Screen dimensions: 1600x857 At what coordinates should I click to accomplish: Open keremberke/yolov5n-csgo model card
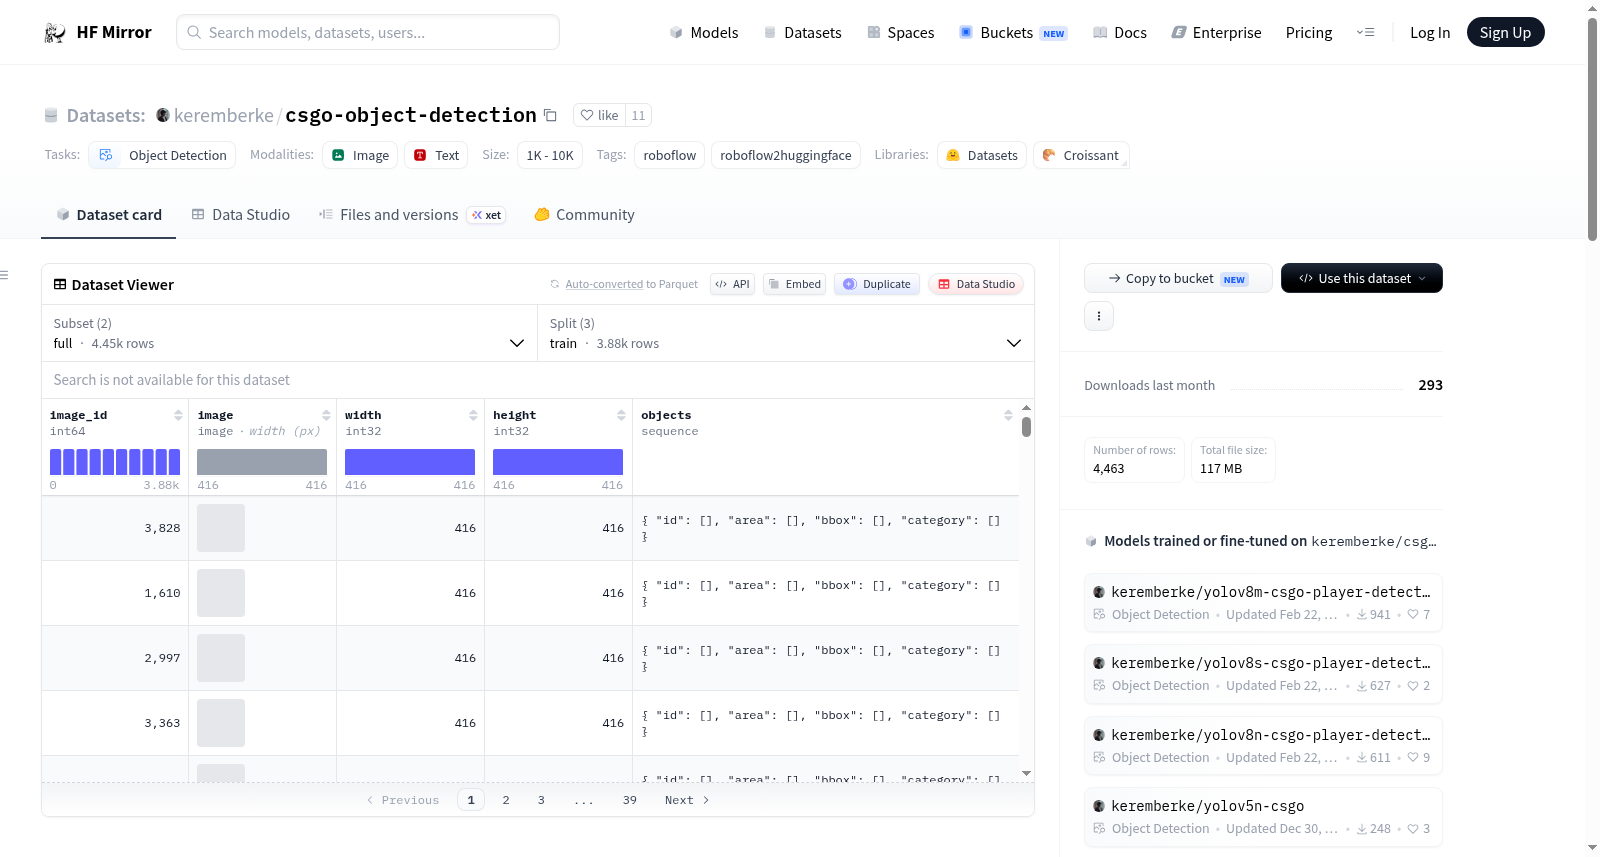1263,817
